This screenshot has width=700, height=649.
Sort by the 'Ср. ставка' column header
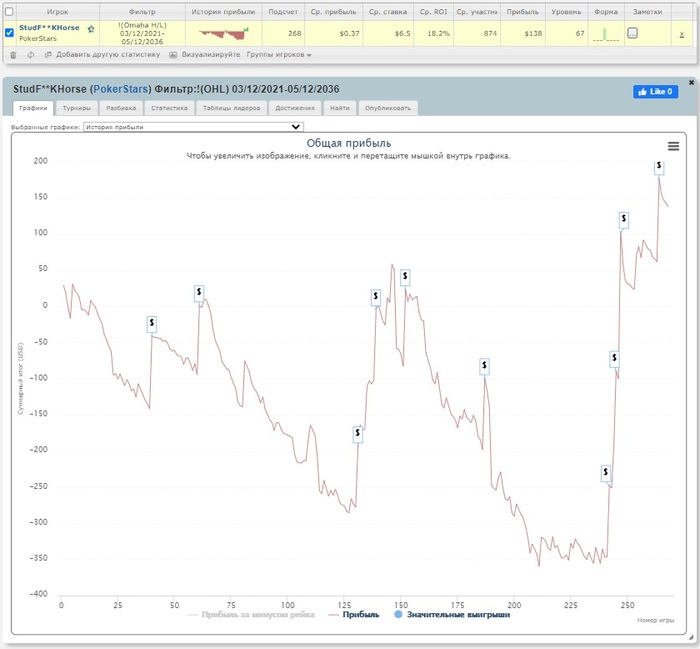pos(388,12)
